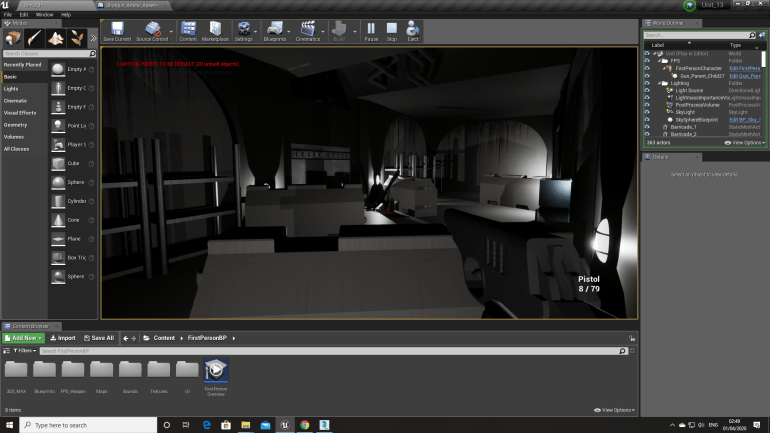Screen dimensions: 770x433
Task: Open the Settings toolbar icon
Action: pyautogui.click(x=243, y=31)
